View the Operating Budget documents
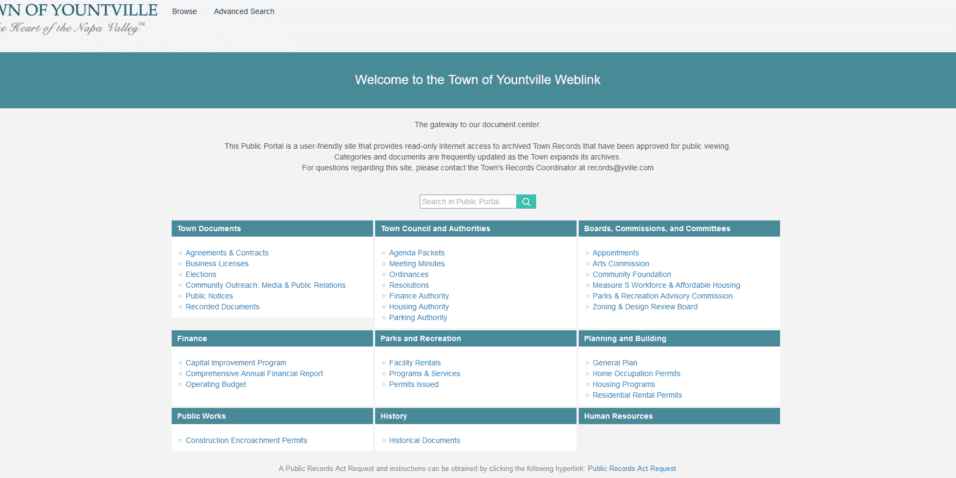Viewport: 956px width, 478px height. tap(215, 385)
